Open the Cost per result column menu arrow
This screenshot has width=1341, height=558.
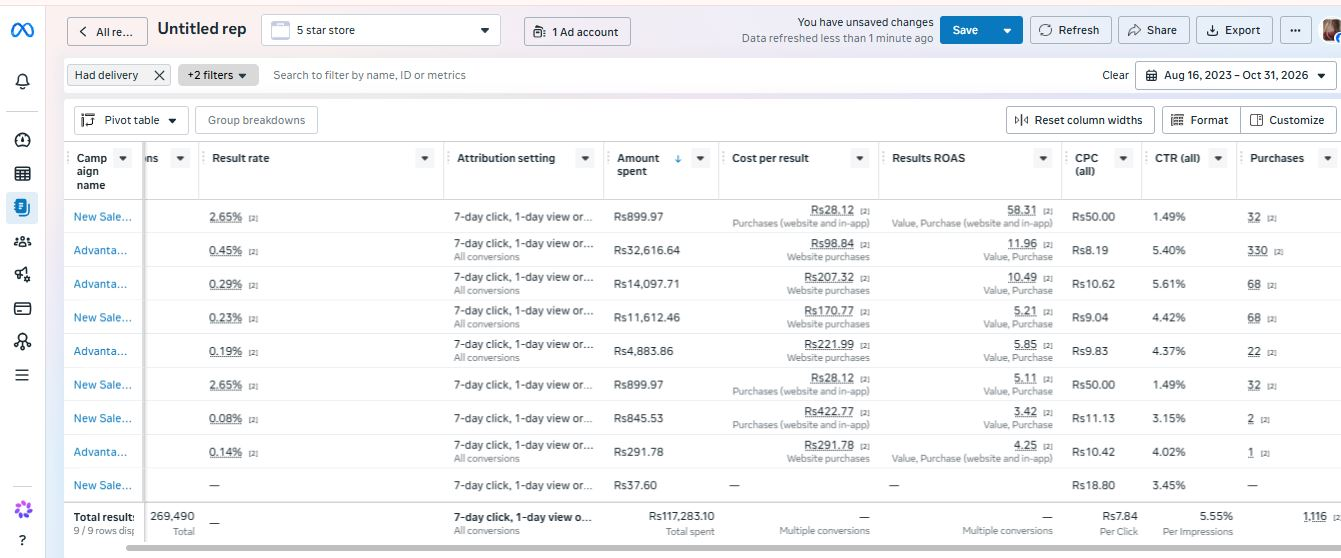point(860,158)
